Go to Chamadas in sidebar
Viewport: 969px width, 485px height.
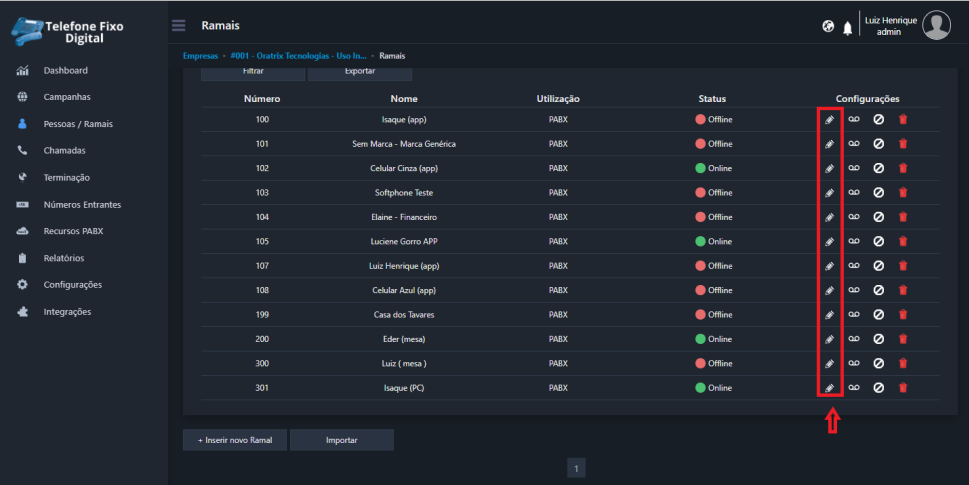pyautogui.click(x=64, y=151)
